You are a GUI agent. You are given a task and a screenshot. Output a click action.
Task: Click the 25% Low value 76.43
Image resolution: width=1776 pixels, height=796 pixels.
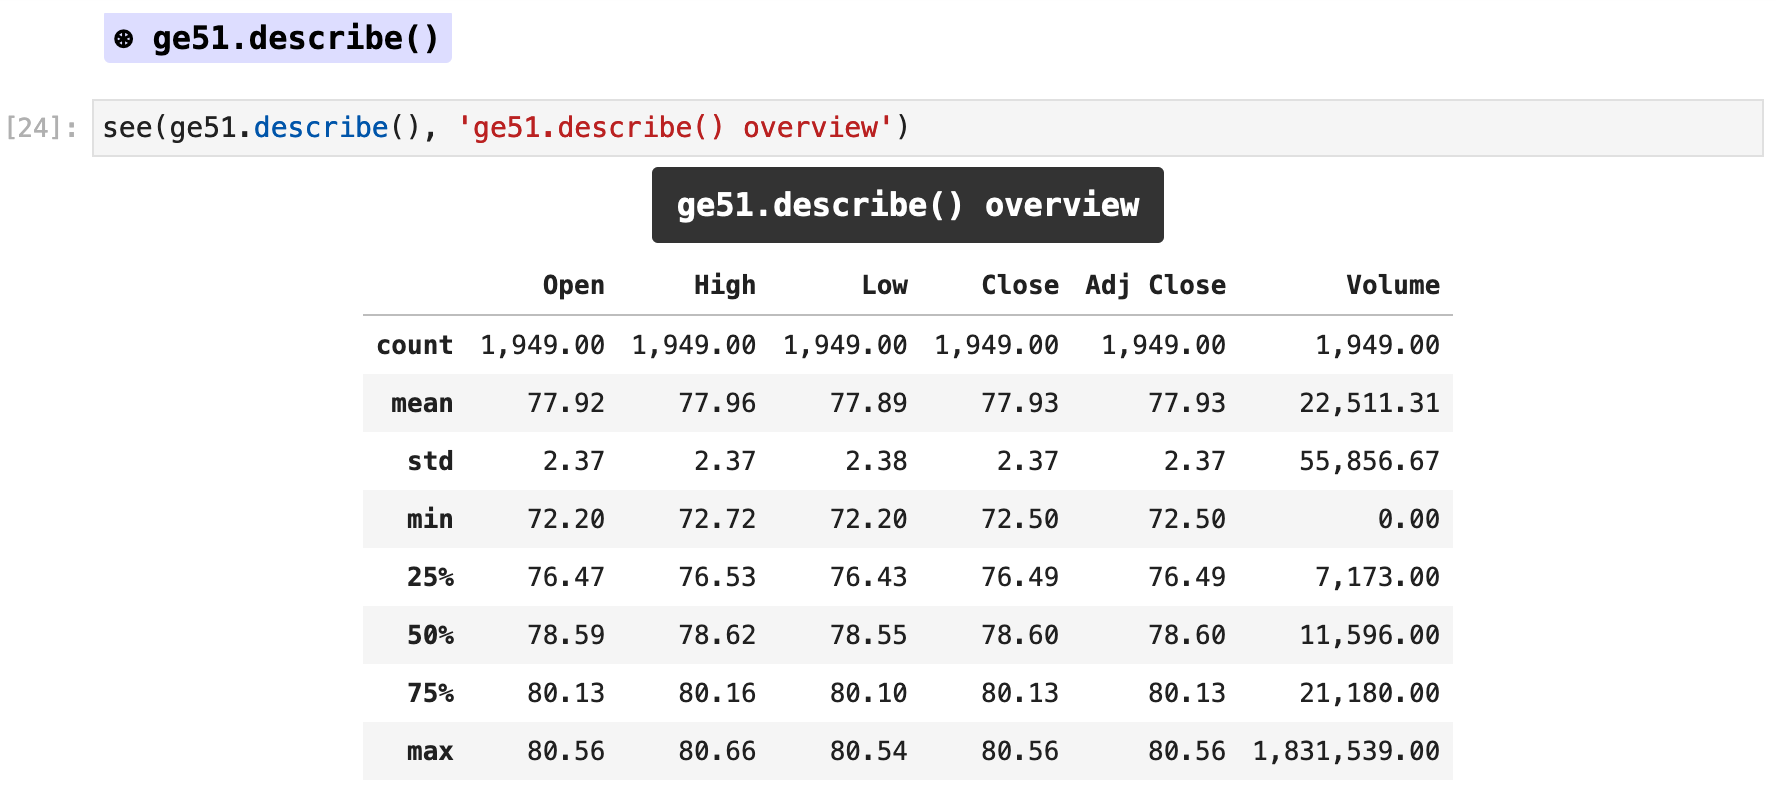click(x=869, y=577)
